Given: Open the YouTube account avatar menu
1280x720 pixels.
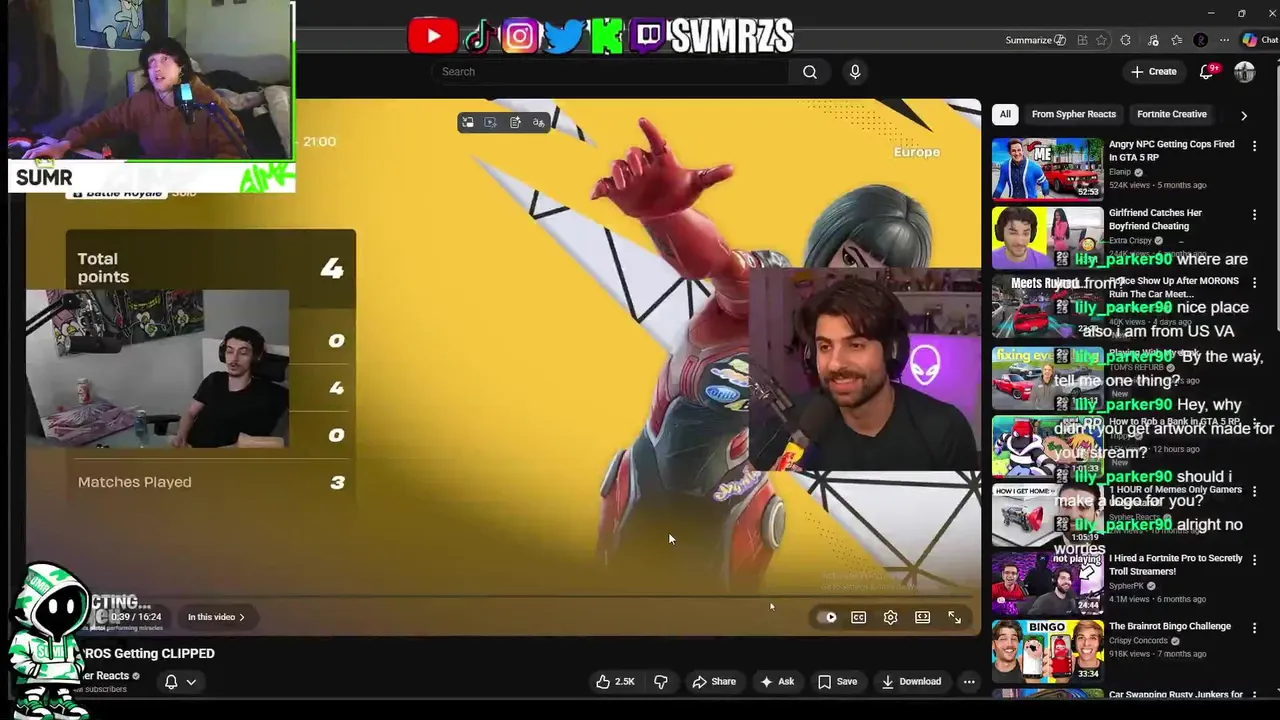Looking at the screenshot, I should click(x=1244, y=72).
